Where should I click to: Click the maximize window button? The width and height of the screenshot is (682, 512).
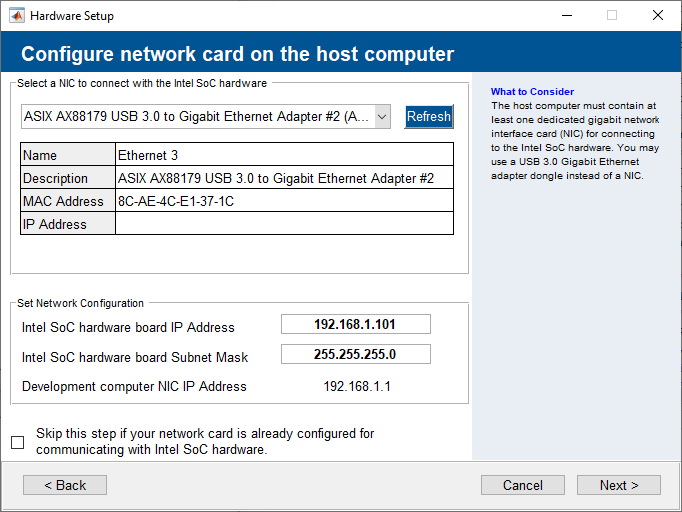(x=612, y=15)
